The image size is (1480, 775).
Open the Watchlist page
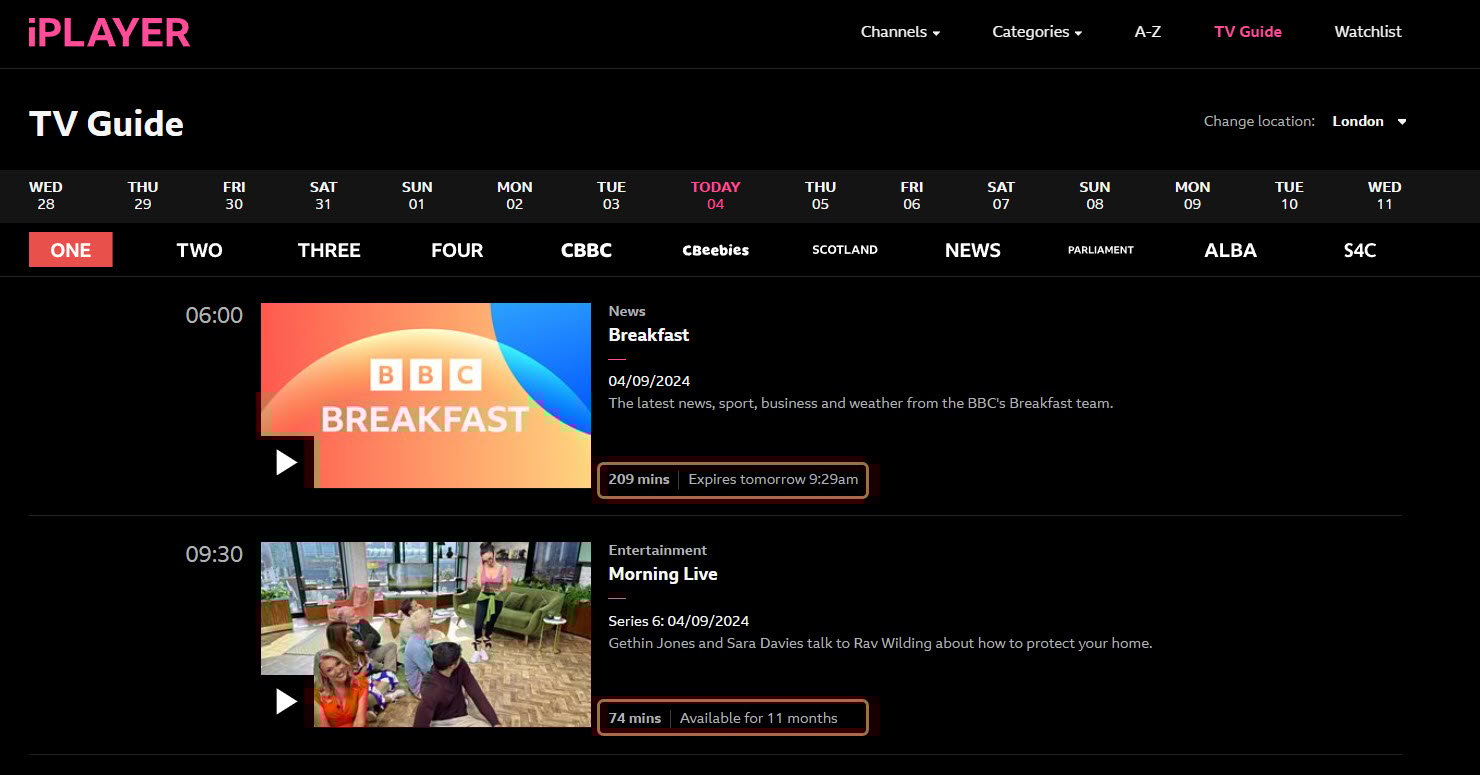point(1367,31)
